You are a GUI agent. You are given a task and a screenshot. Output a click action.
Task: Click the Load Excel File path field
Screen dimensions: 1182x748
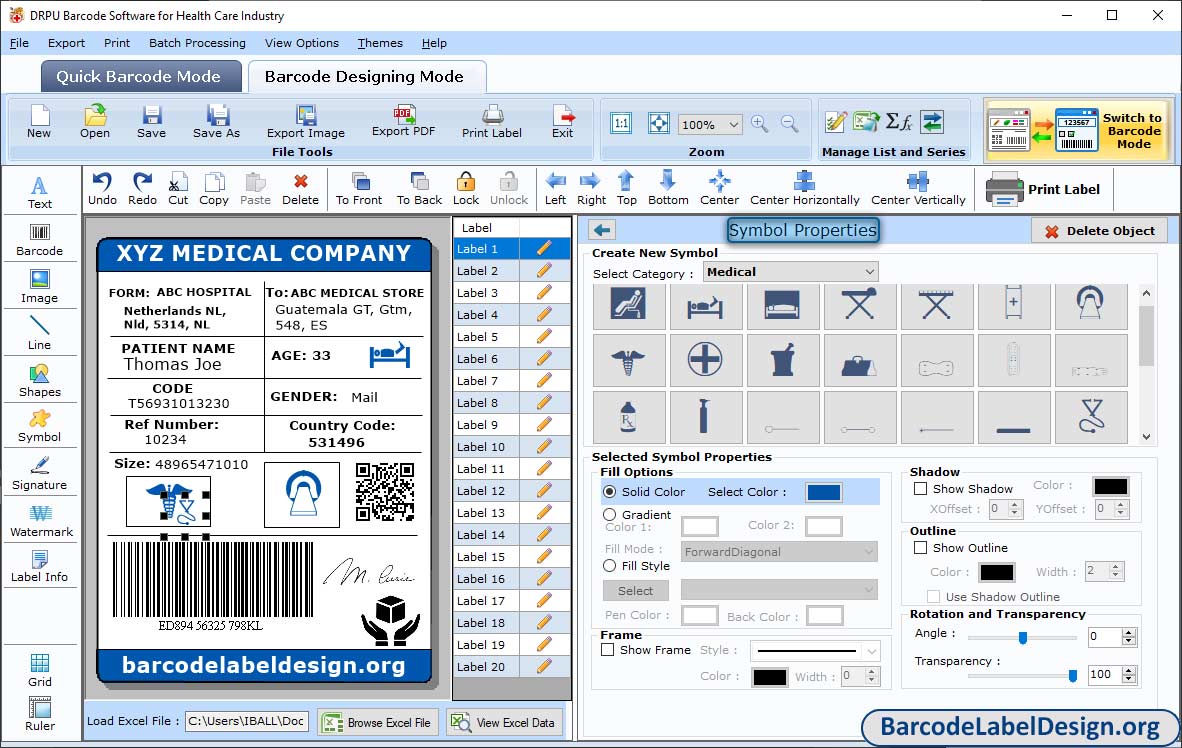(247, 722)
